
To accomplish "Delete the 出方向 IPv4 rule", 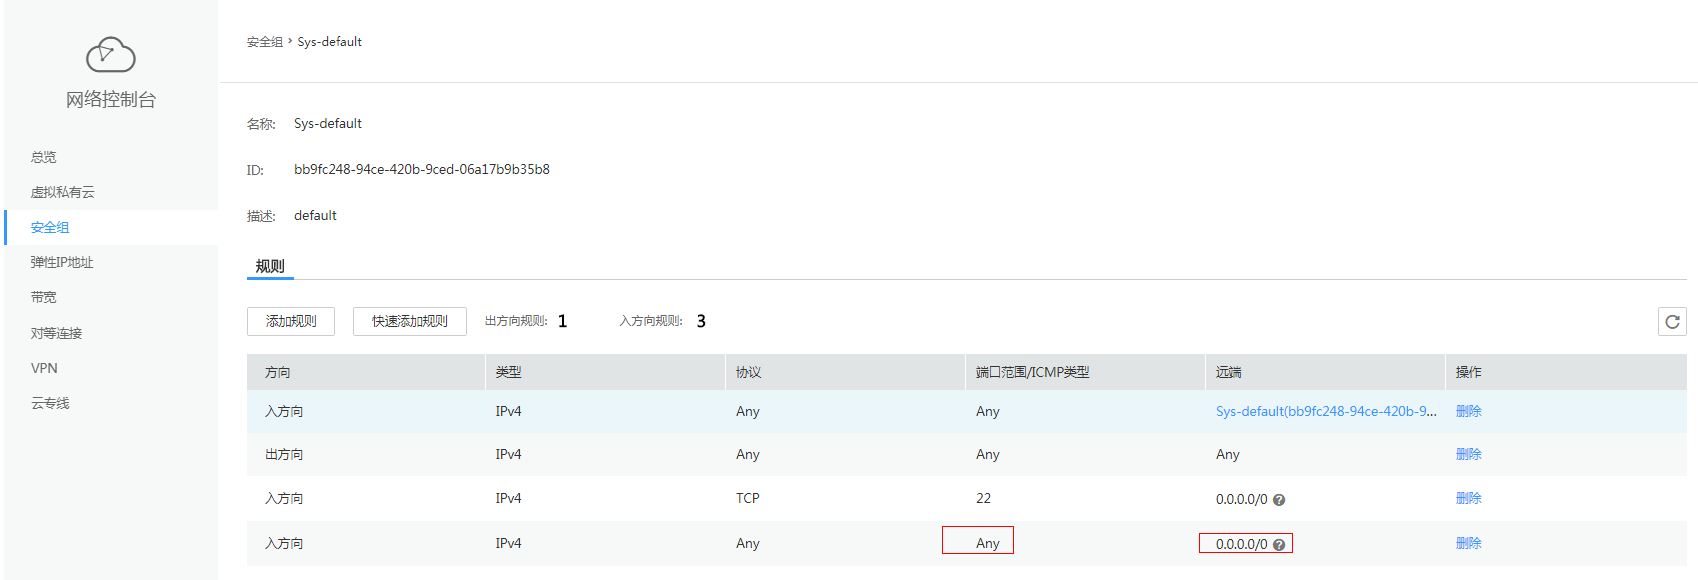I will click(x=1469, y=454).
